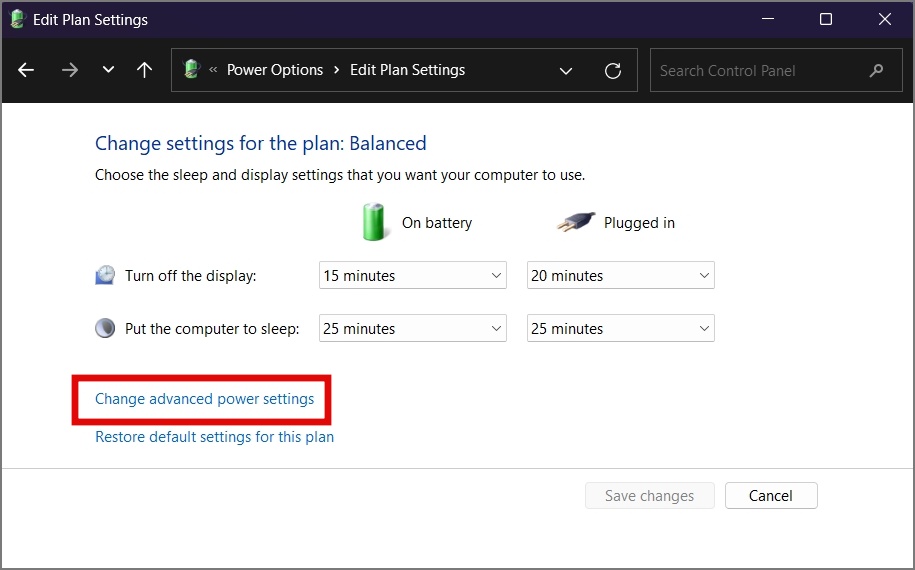Click the Edit Plan Settings breadcrumb

click(x=407, y=70)
